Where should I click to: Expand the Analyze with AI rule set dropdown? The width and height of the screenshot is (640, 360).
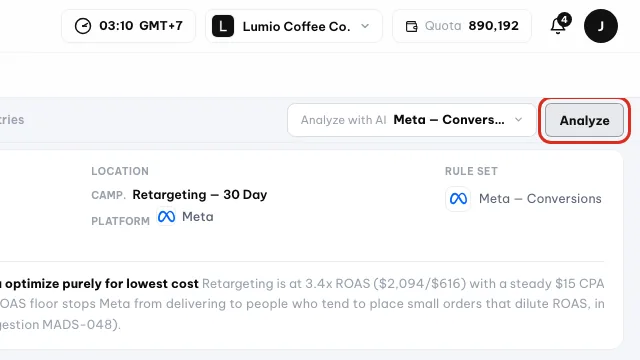[x=411, y=120]
